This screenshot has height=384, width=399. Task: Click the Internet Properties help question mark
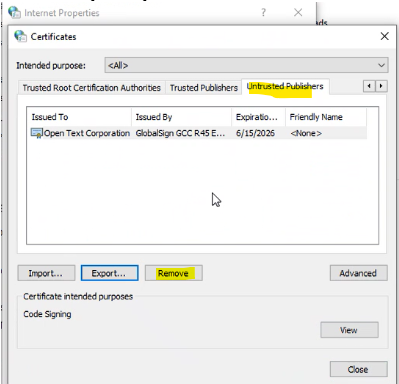coord(263,13)
